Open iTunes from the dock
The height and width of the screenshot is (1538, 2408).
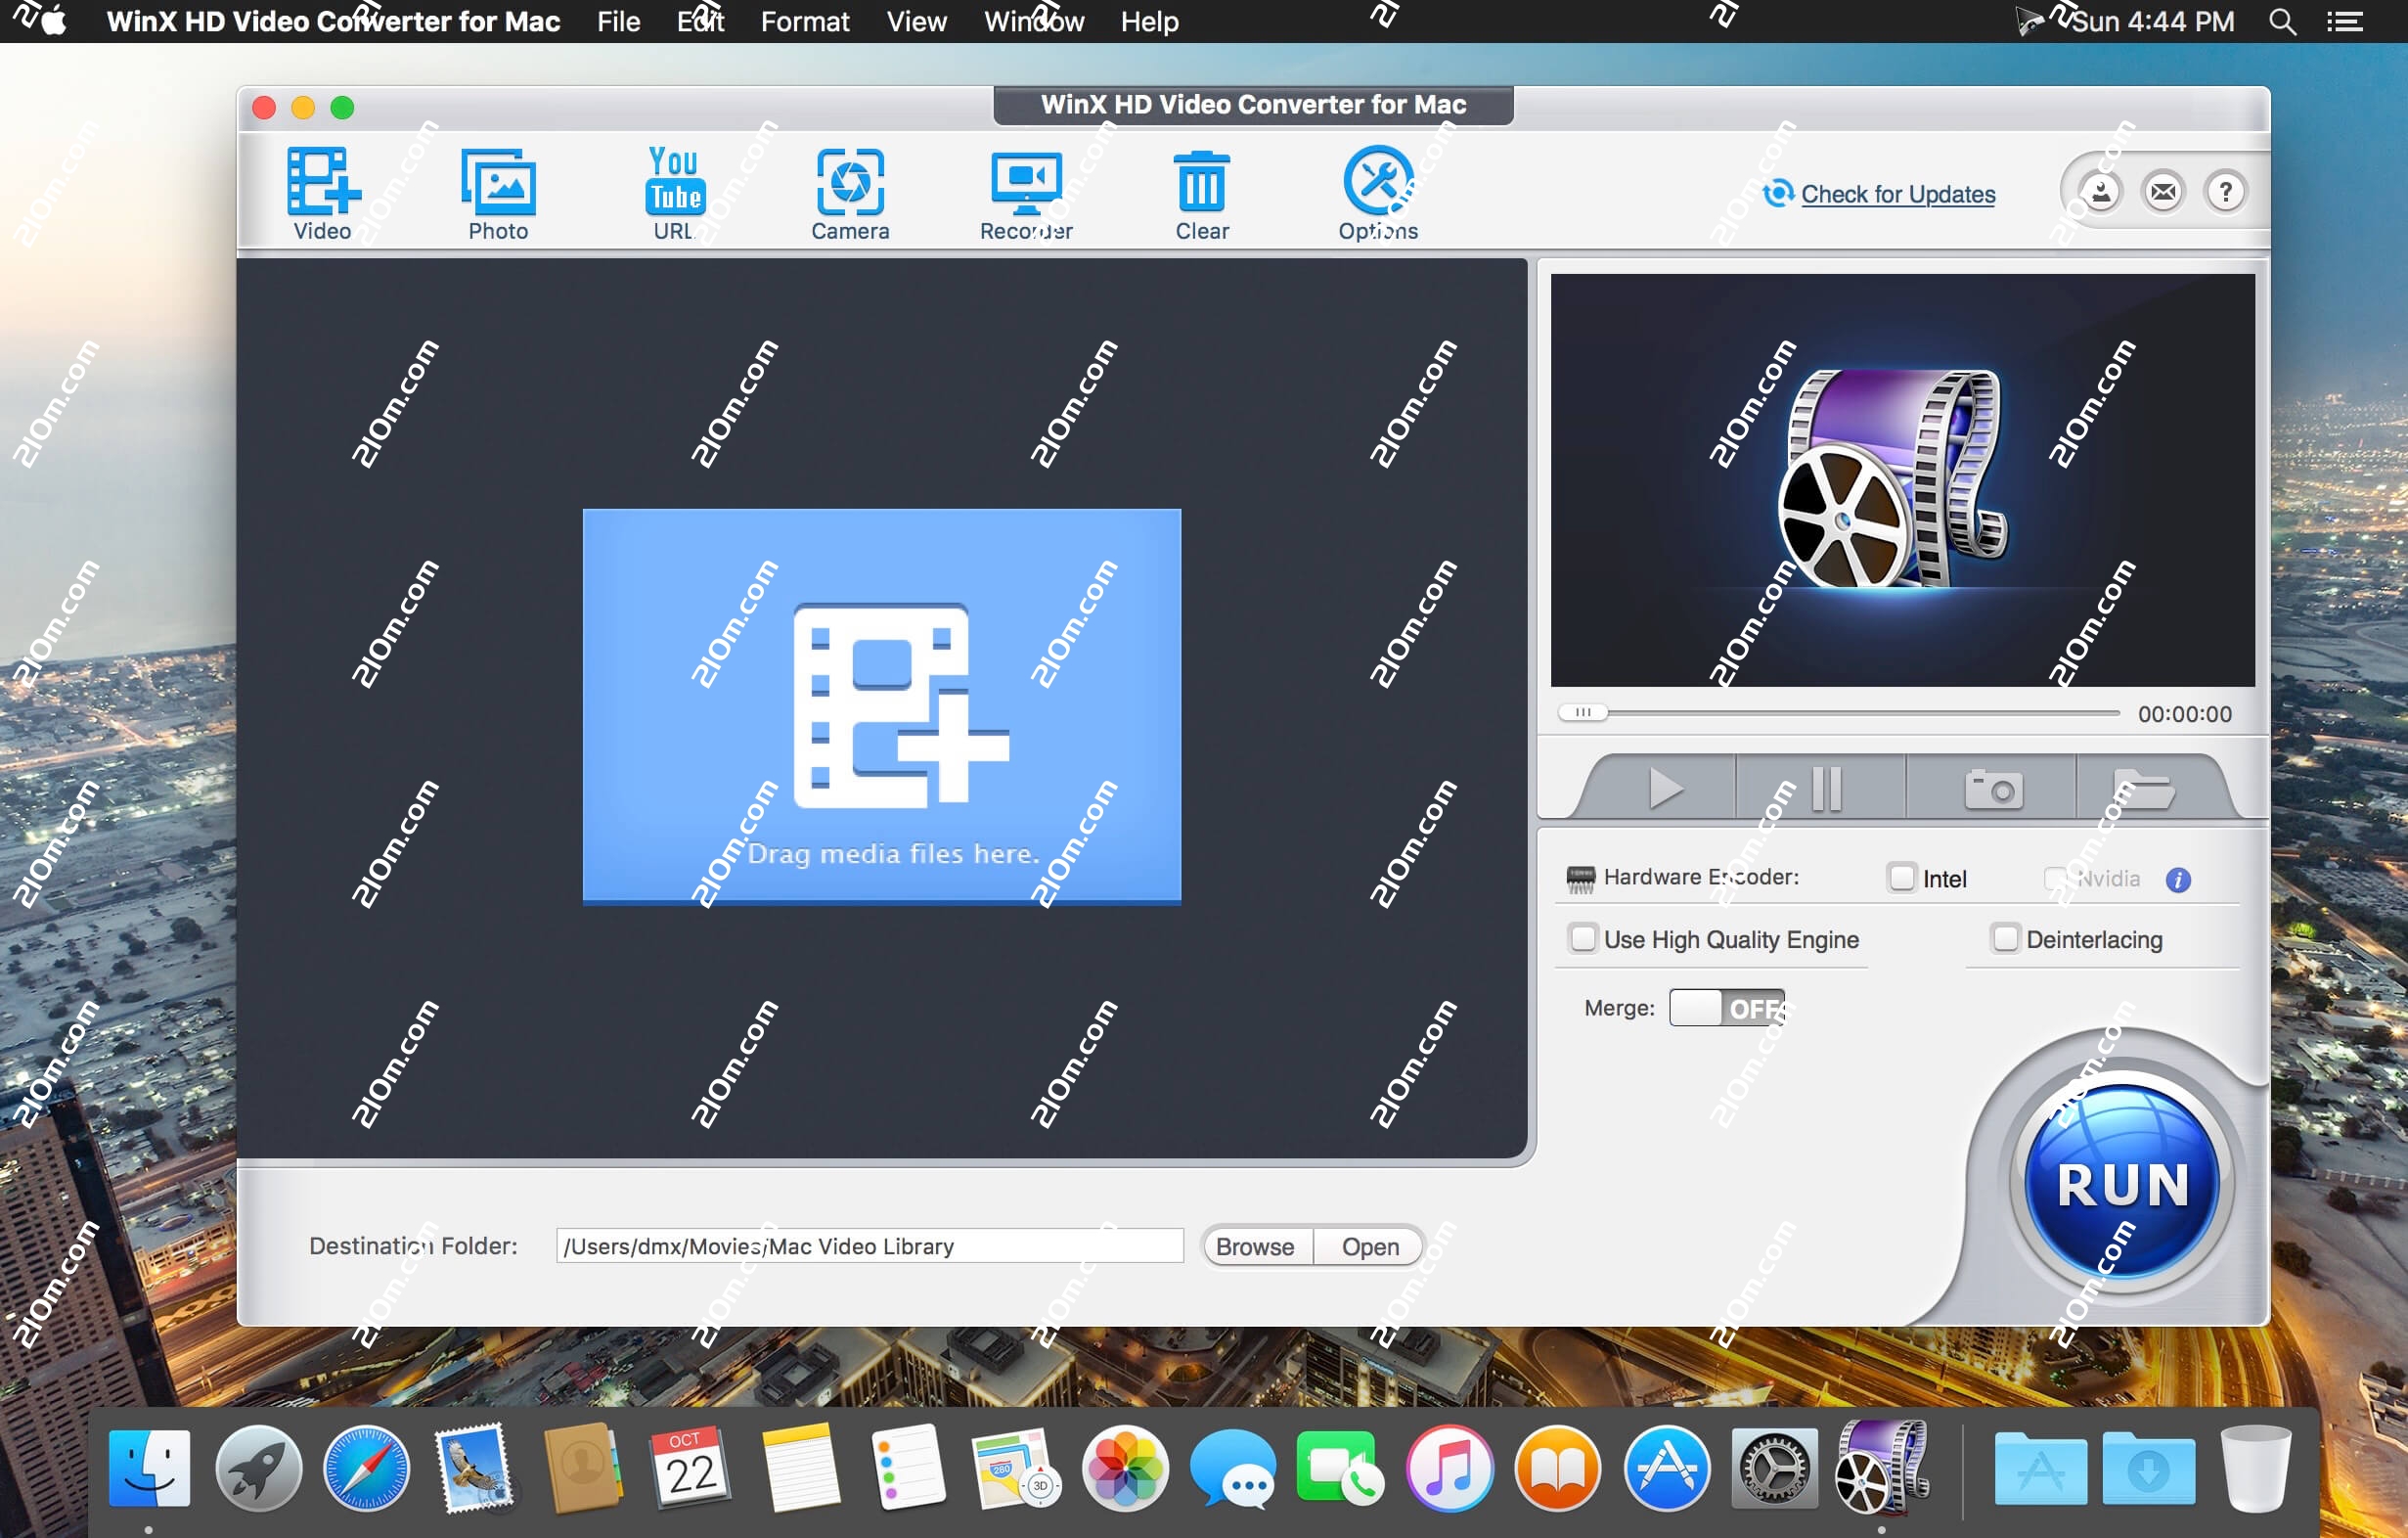1450,1468
